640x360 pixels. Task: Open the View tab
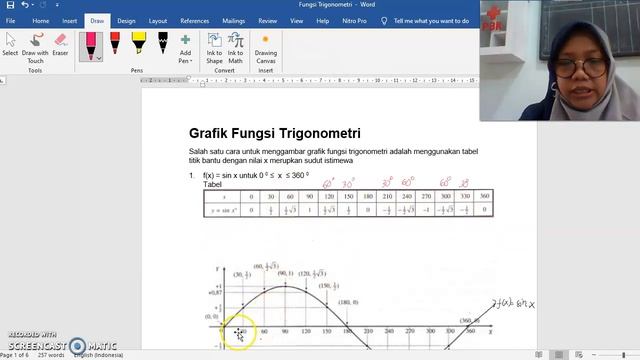pyautogui.click(x=296, y=21)
